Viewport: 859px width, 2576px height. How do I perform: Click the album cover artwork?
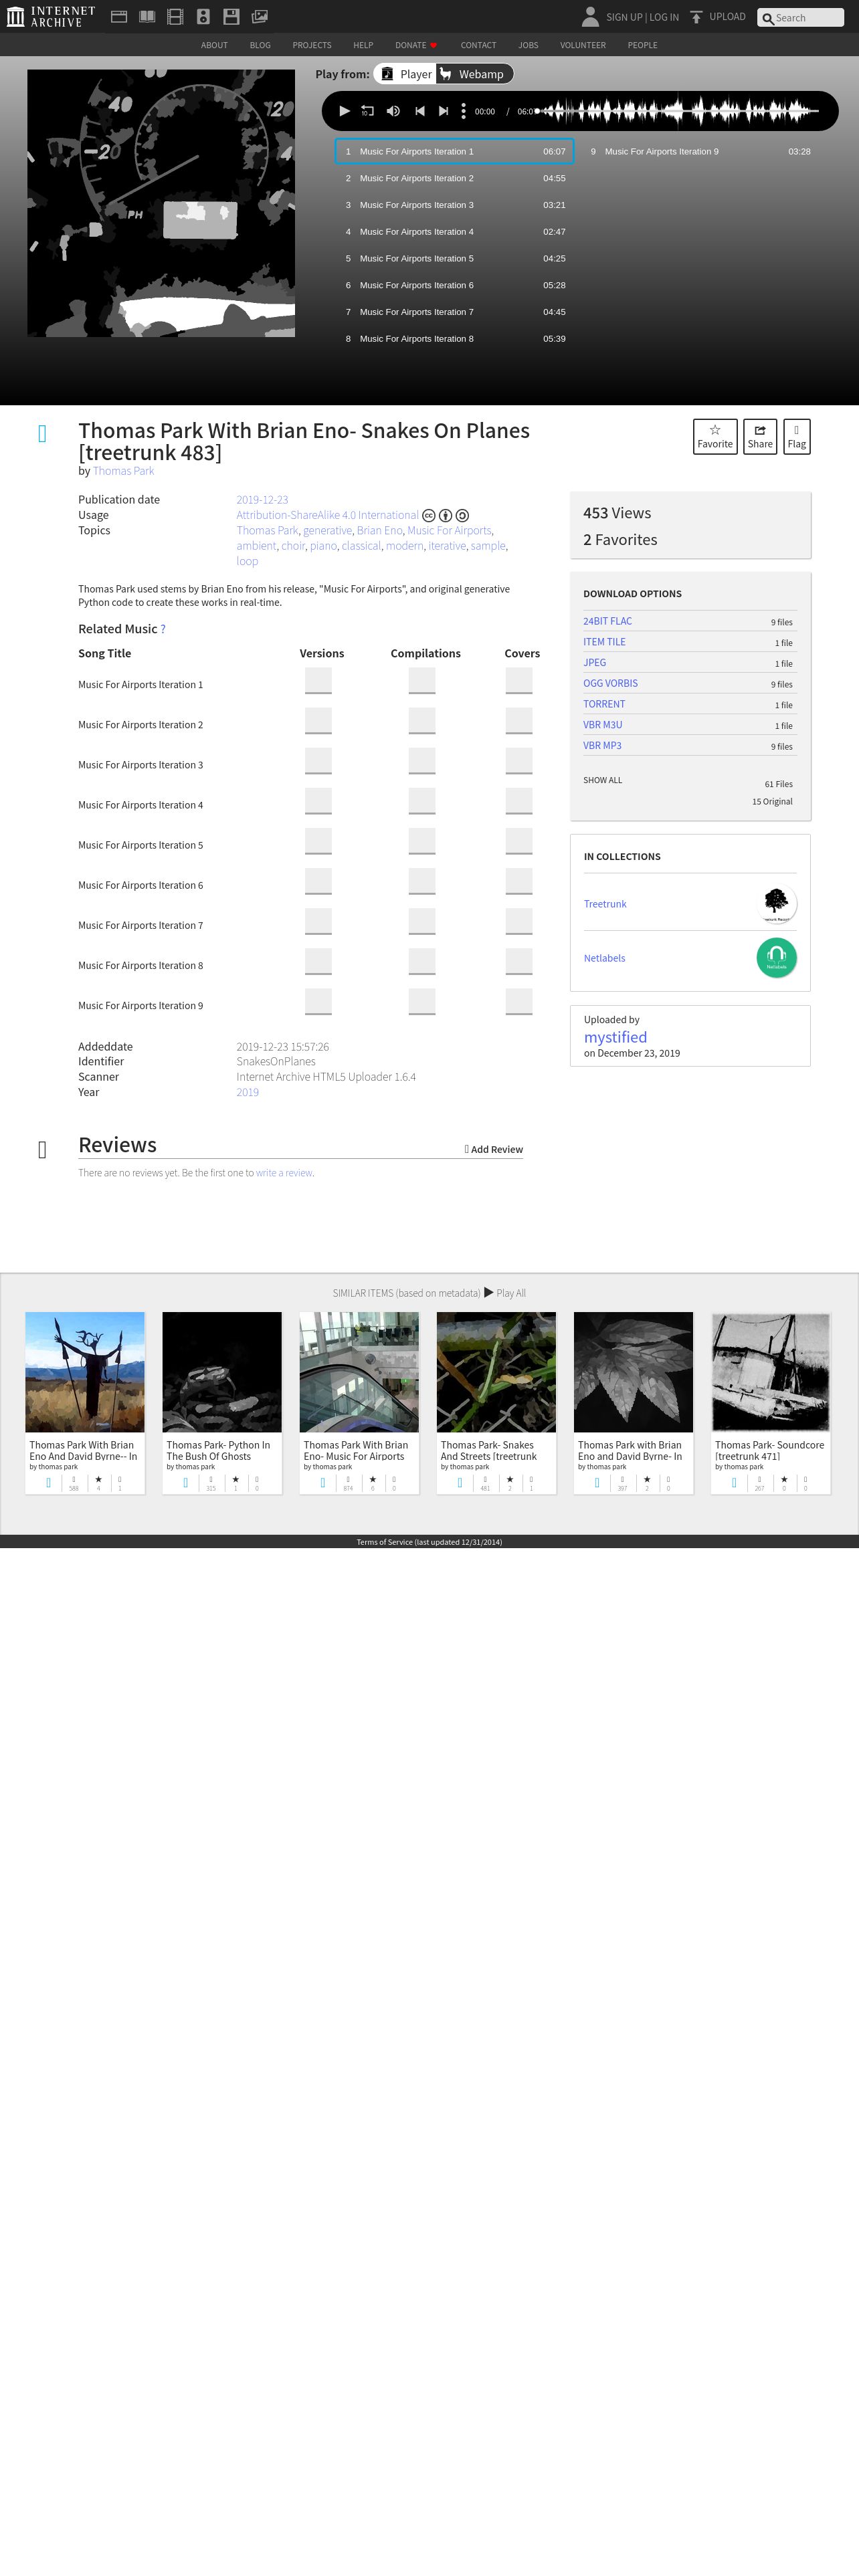(161, 203)
